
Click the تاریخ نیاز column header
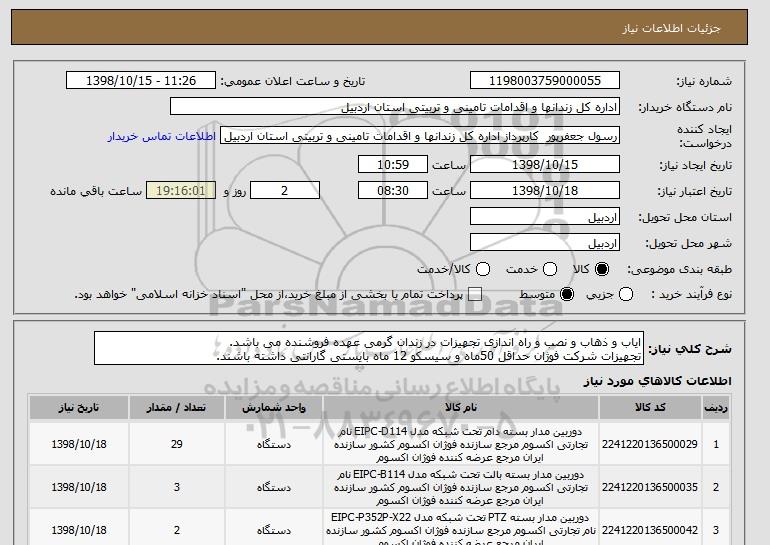click(x=79, y=408)
